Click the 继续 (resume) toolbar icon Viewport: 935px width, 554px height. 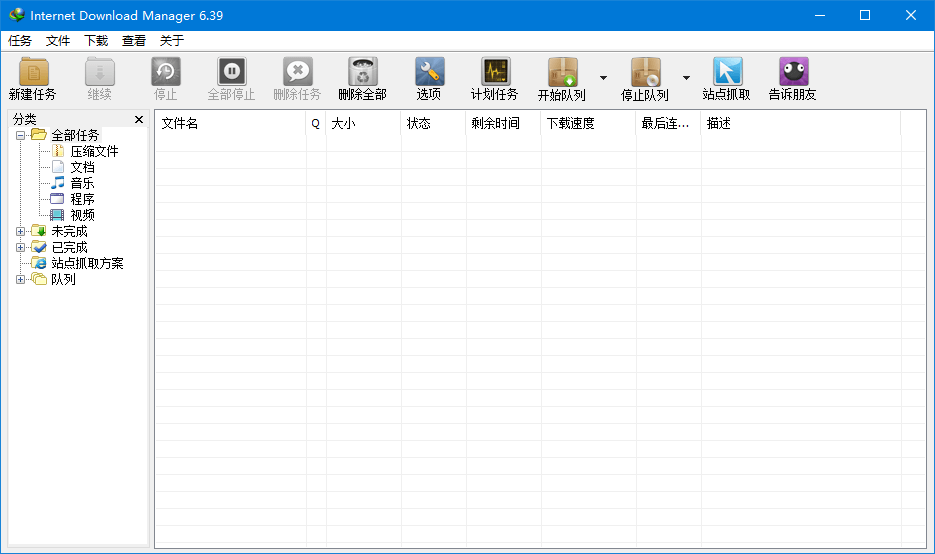pos(100,72)
